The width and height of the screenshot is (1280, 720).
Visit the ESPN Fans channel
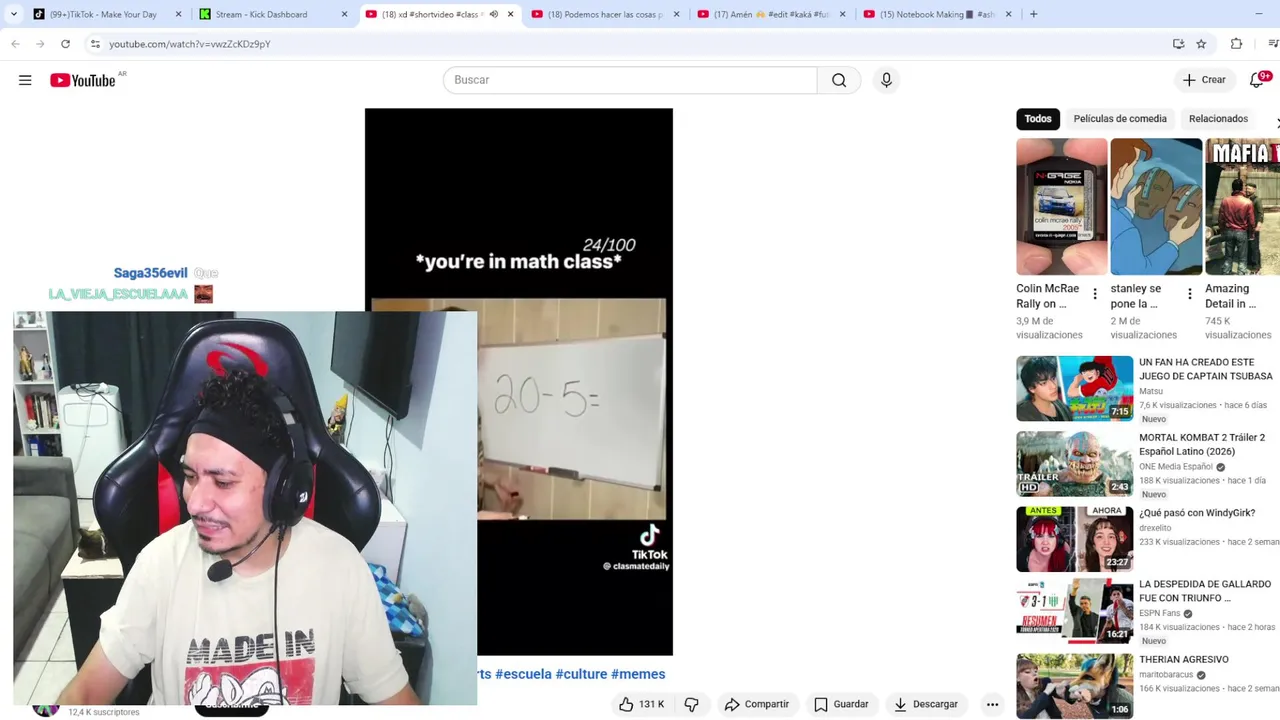coord(1160,614)
